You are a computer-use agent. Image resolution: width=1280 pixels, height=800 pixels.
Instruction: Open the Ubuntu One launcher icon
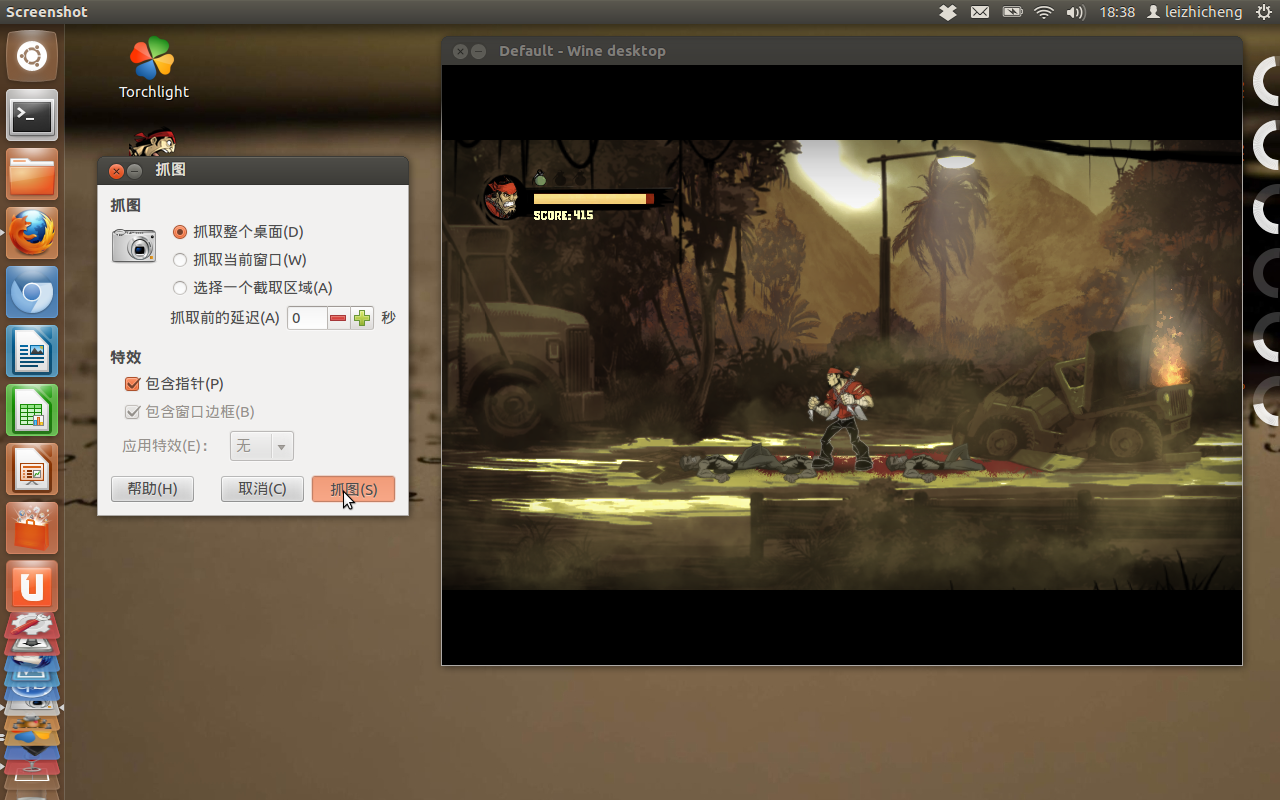(x=32, y=587)
